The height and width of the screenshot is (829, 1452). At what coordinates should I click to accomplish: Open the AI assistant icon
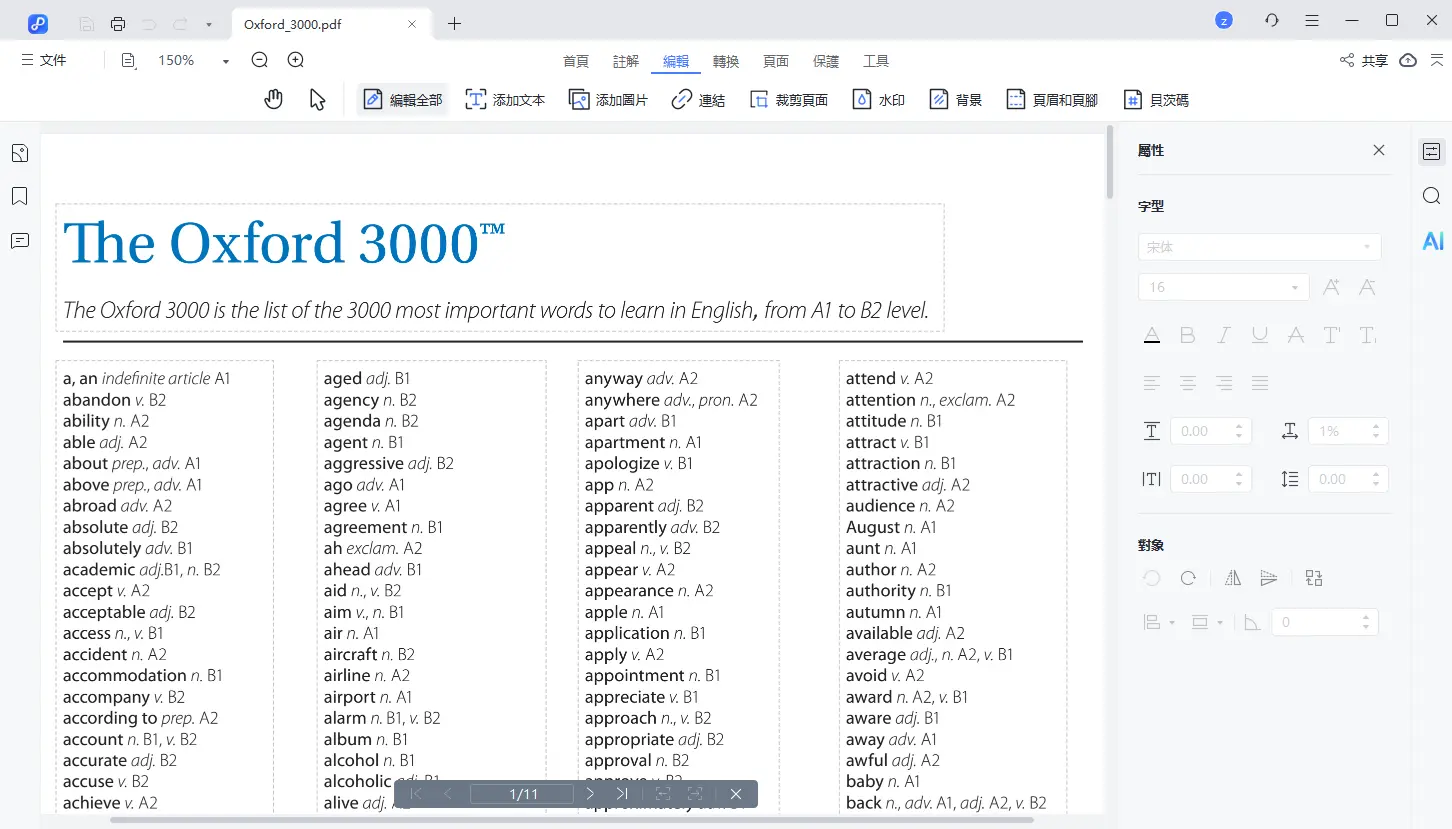point(1433,241)
